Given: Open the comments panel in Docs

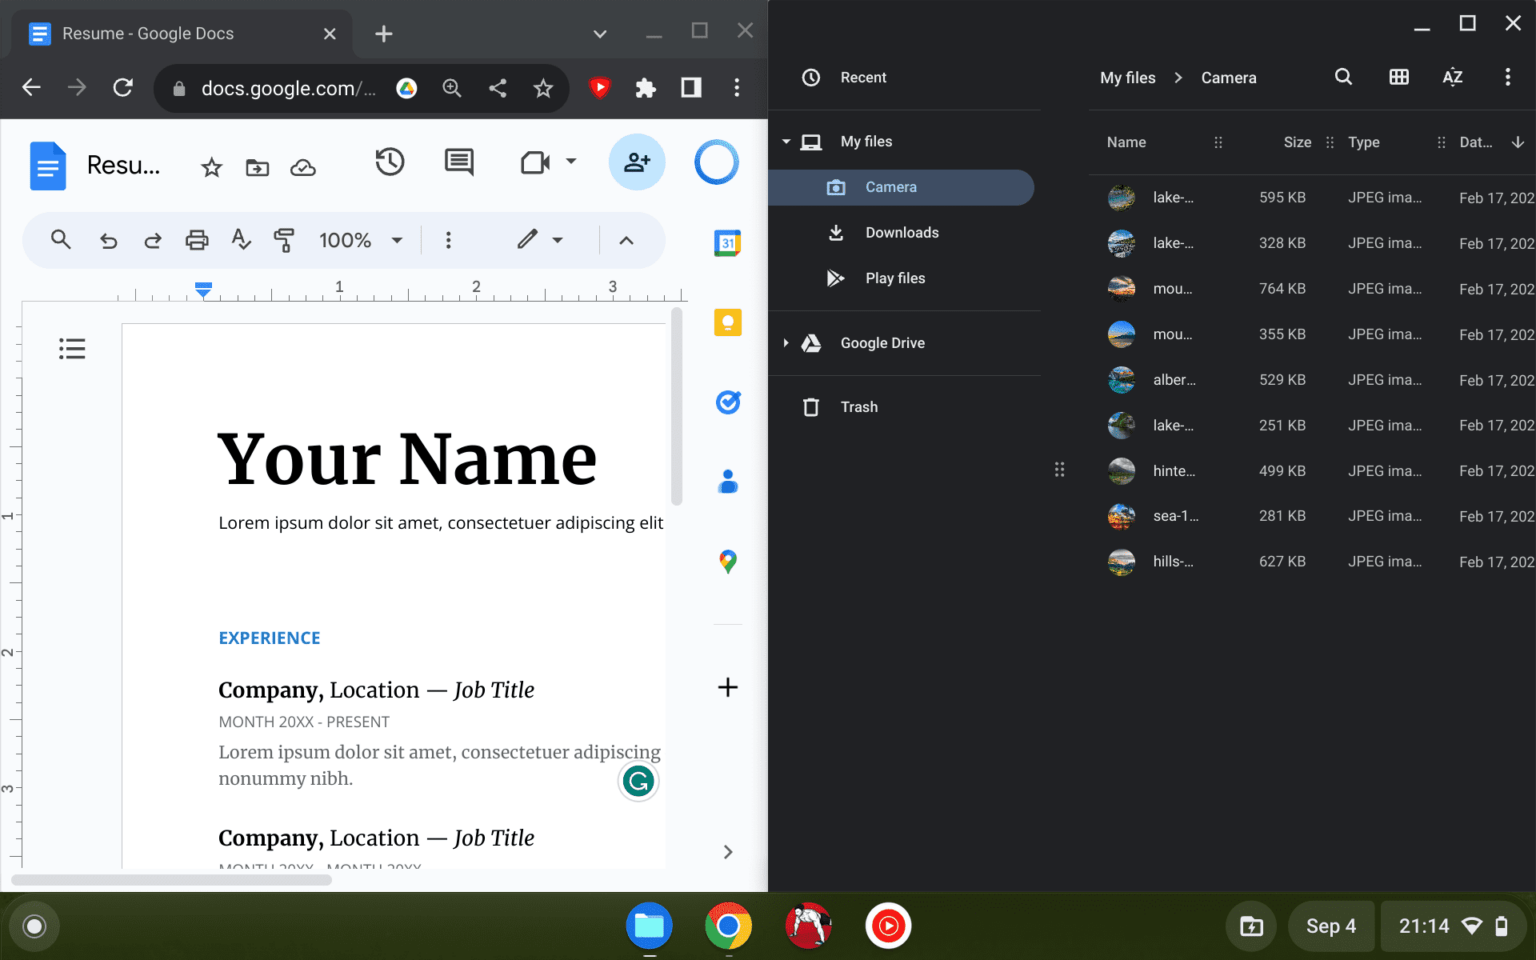Looking at the screenshot, I should pos(458,162).
